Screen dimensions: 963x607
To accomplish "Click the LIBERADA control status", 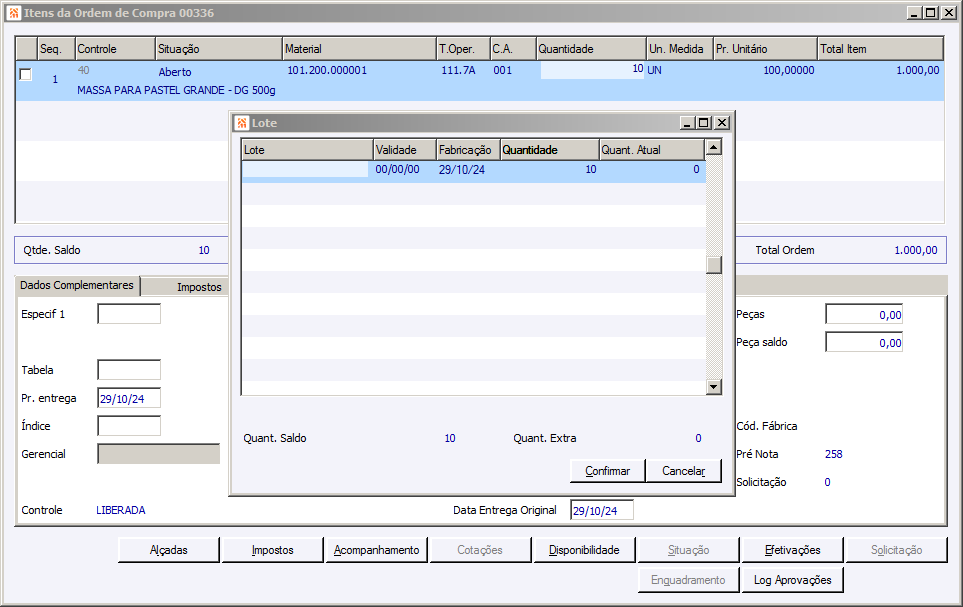I will tap(121, 510).
